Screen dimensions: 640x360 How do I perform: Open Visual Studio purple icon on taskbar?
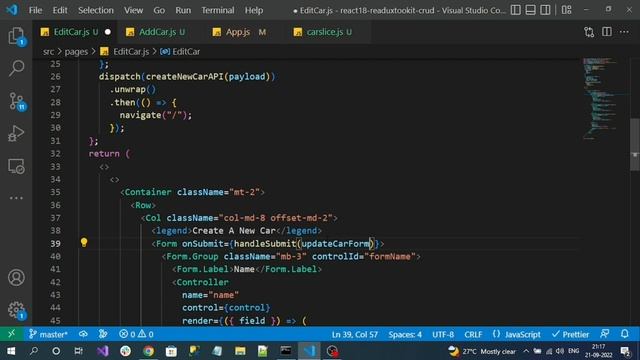[x=102, y=351]
